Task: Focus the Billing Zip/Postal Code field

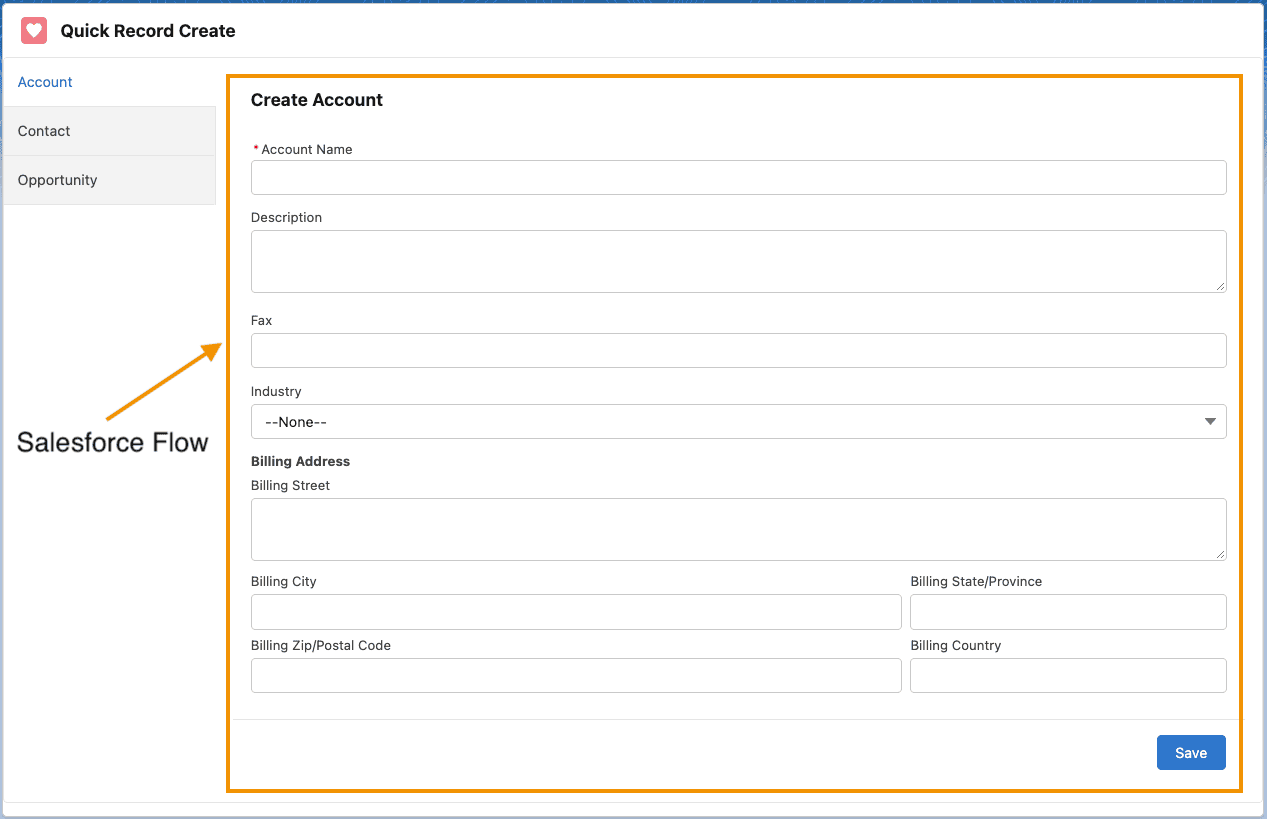Action: tap(576, 675)
